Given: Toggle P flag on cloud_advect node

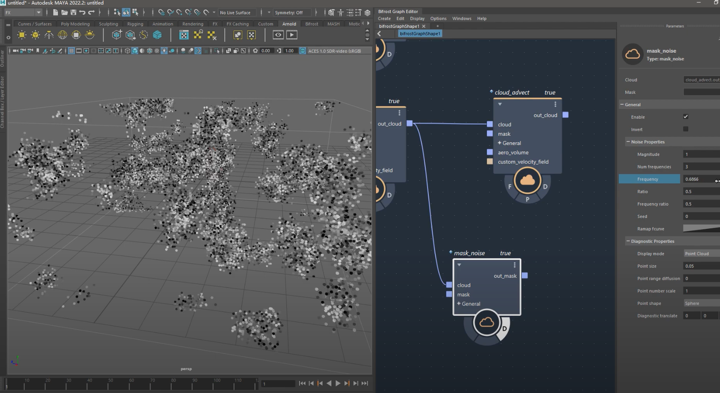Looking at the screenshot, I should click(x=527, y=199).
